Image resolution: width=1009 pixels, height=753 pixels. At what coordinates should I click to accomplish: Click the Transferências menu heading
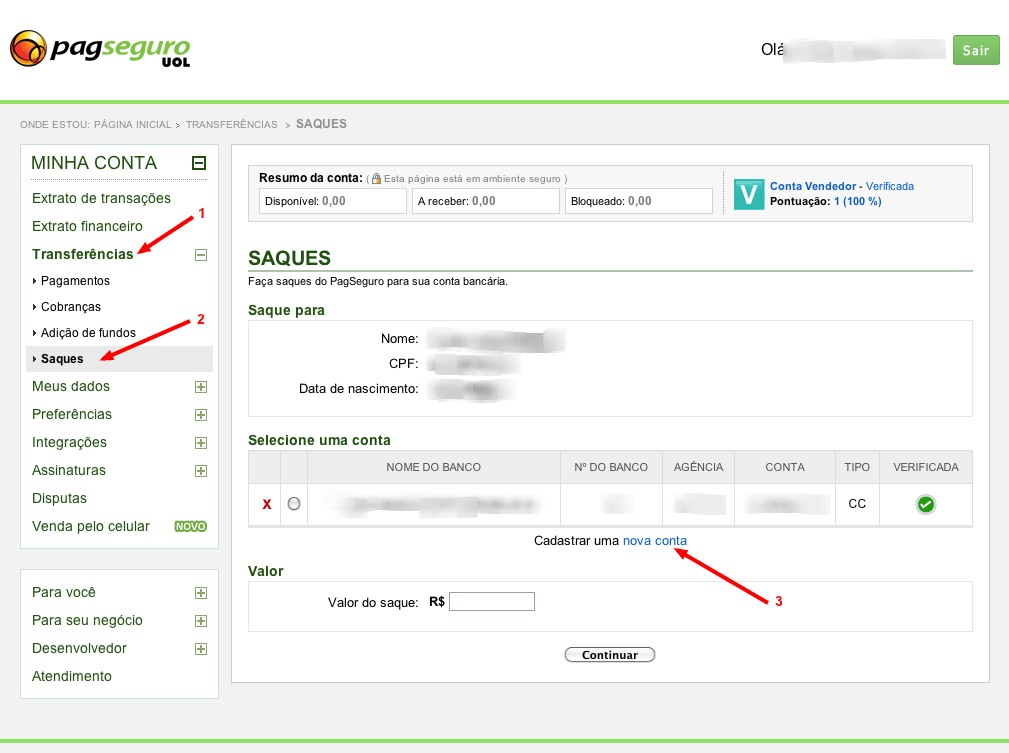pos(82,254)
